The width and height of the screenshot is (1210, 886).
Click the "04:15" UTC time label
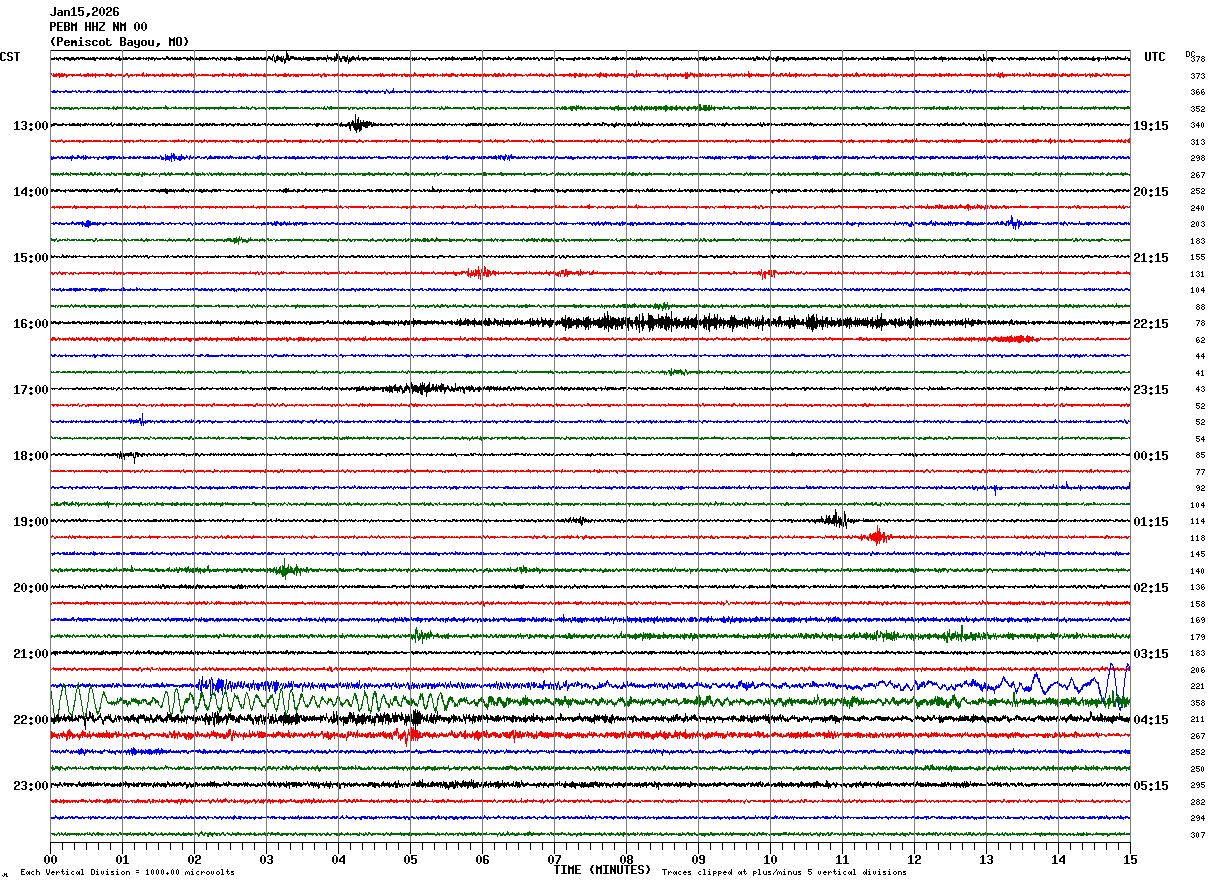click(x=1150, y=720)
